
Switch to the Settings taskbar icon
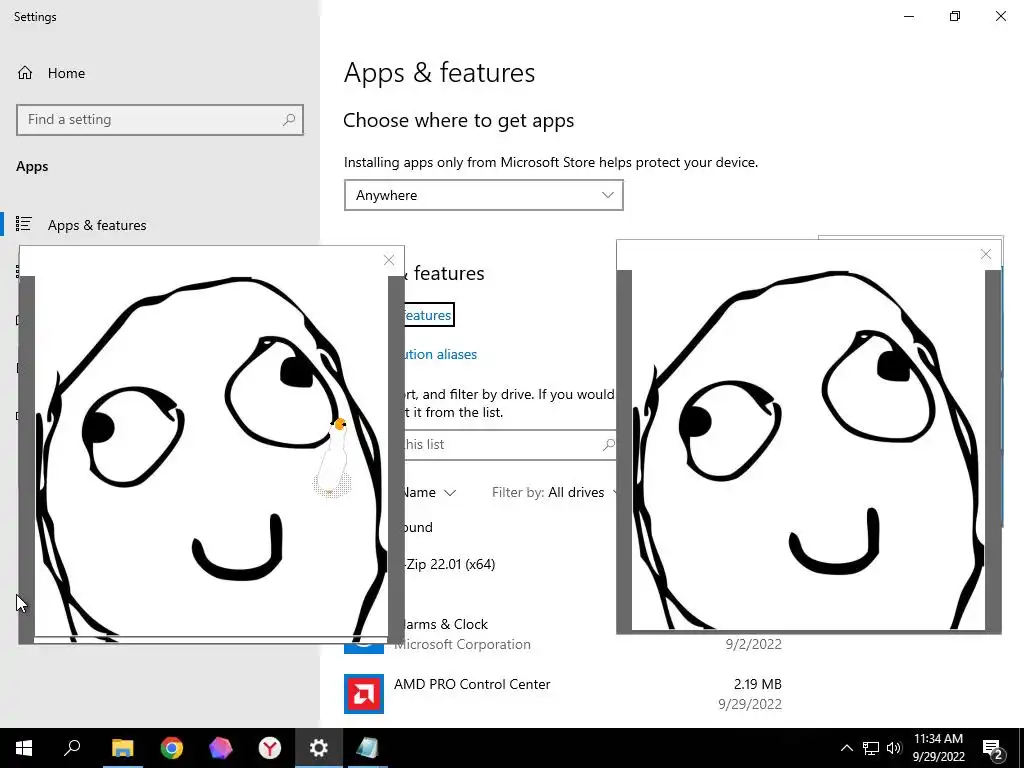coord(319,748)
